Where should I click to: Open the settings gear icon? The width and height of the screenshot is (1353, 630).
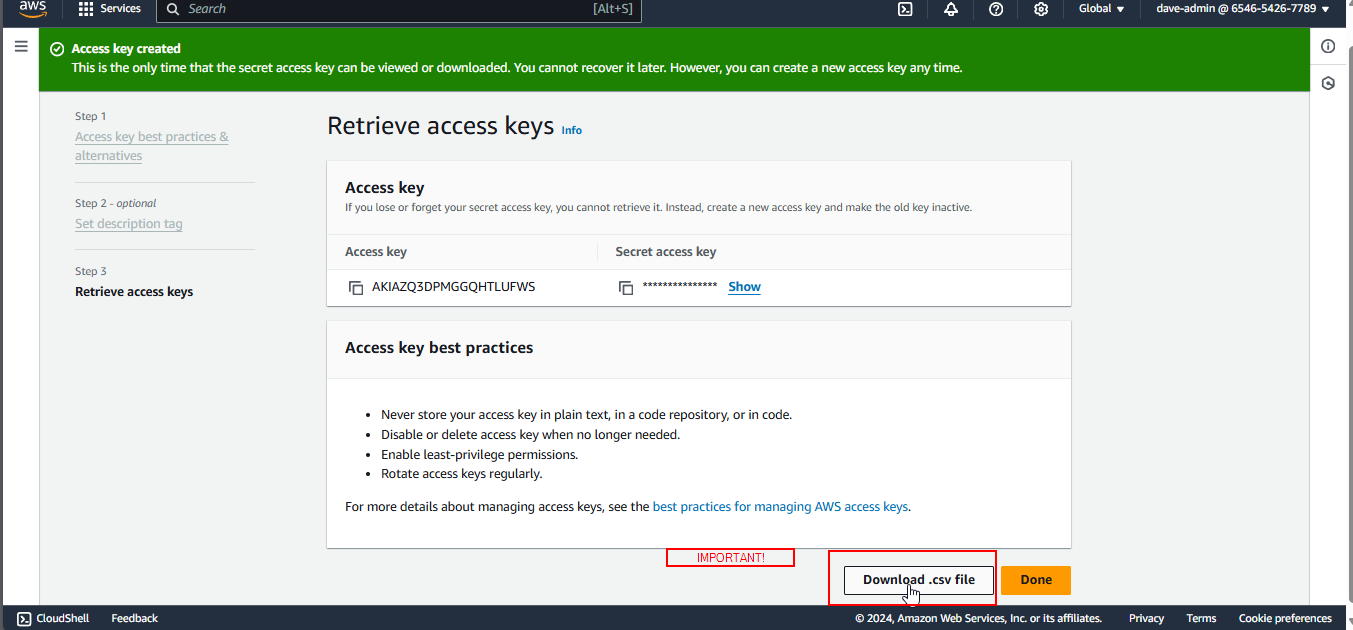coord(1041,9)
